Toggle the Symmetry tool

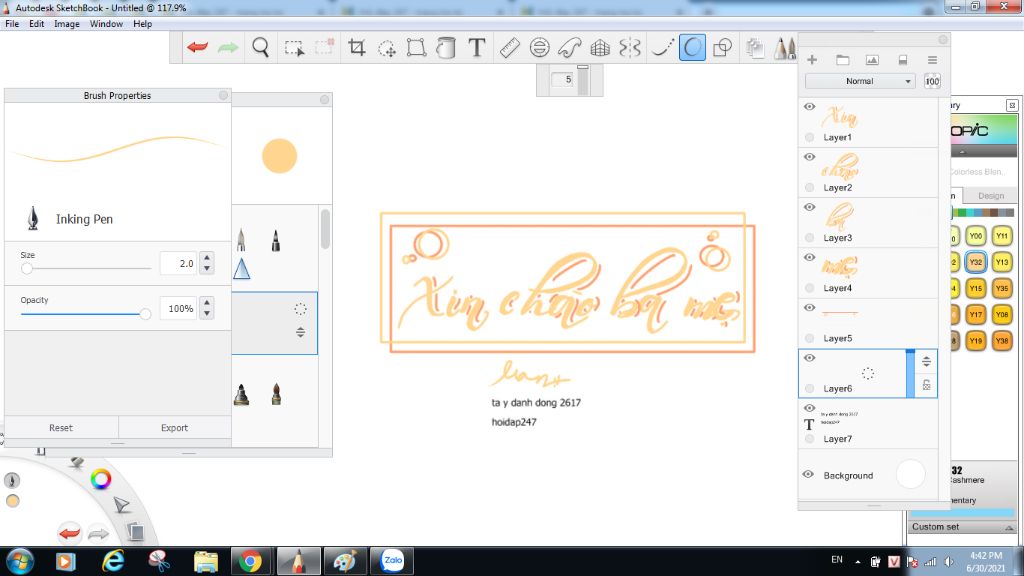coord(630,48)
